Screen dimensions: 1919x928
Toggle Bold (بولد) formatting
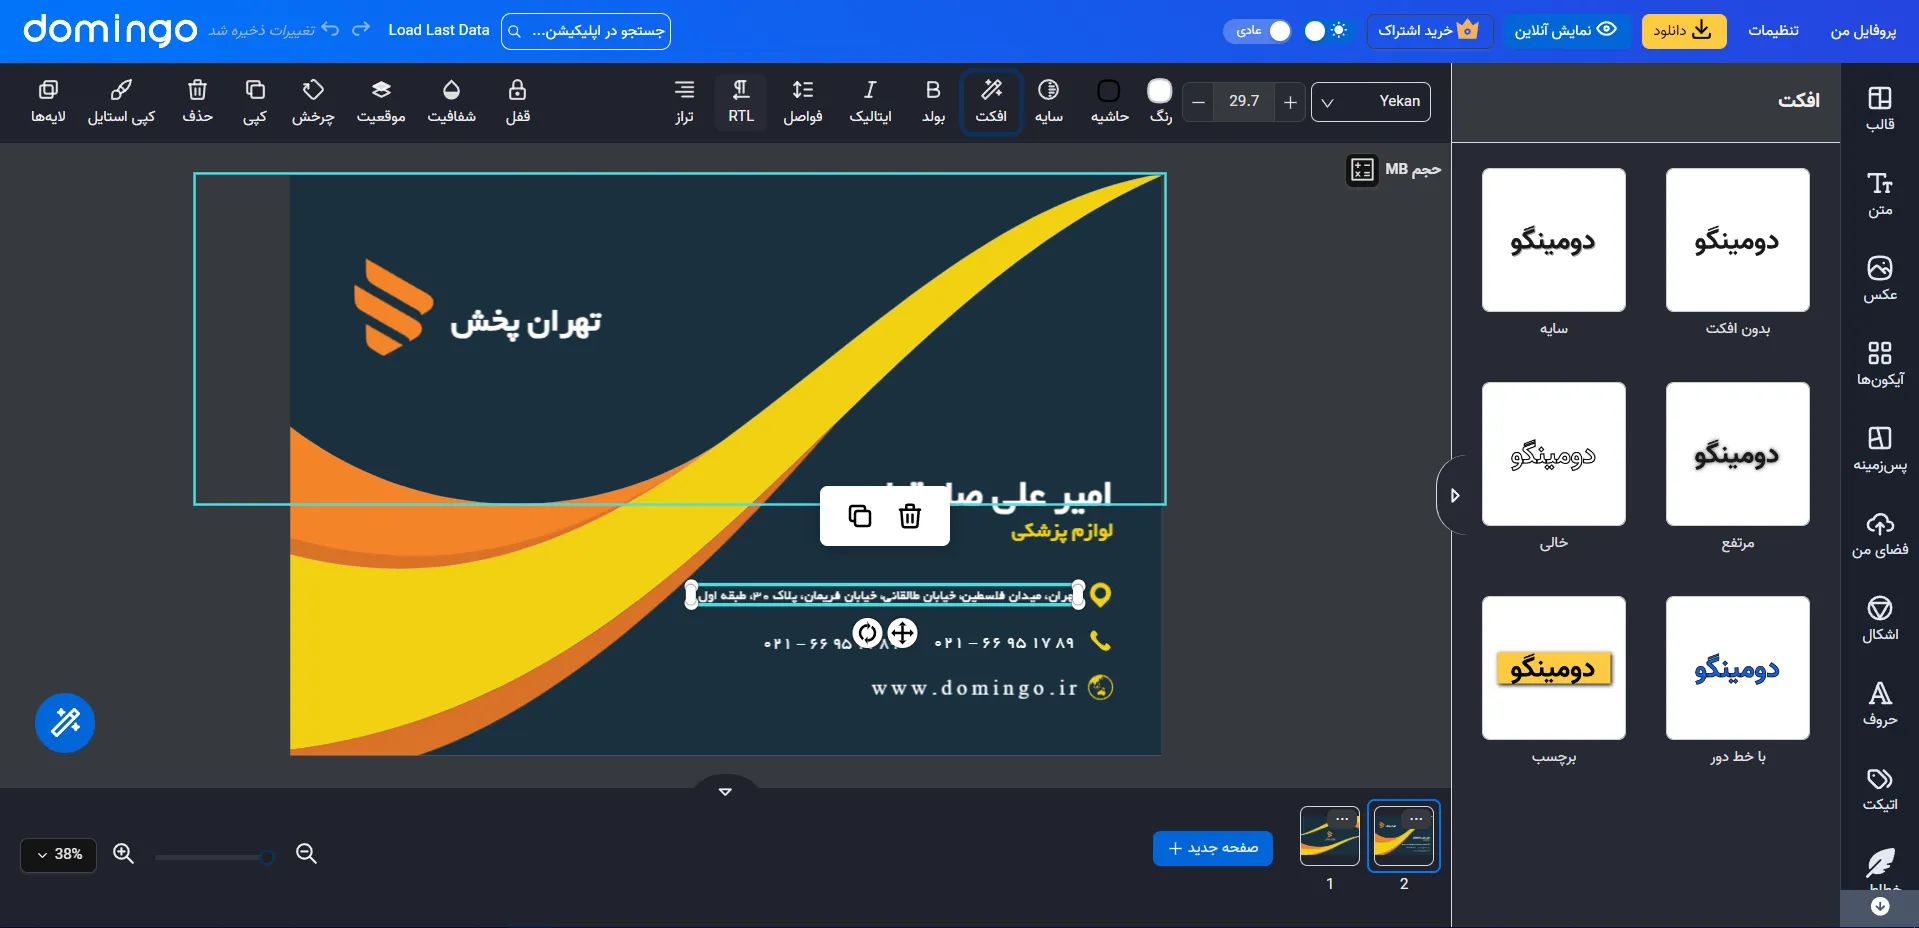pos(933,102)
